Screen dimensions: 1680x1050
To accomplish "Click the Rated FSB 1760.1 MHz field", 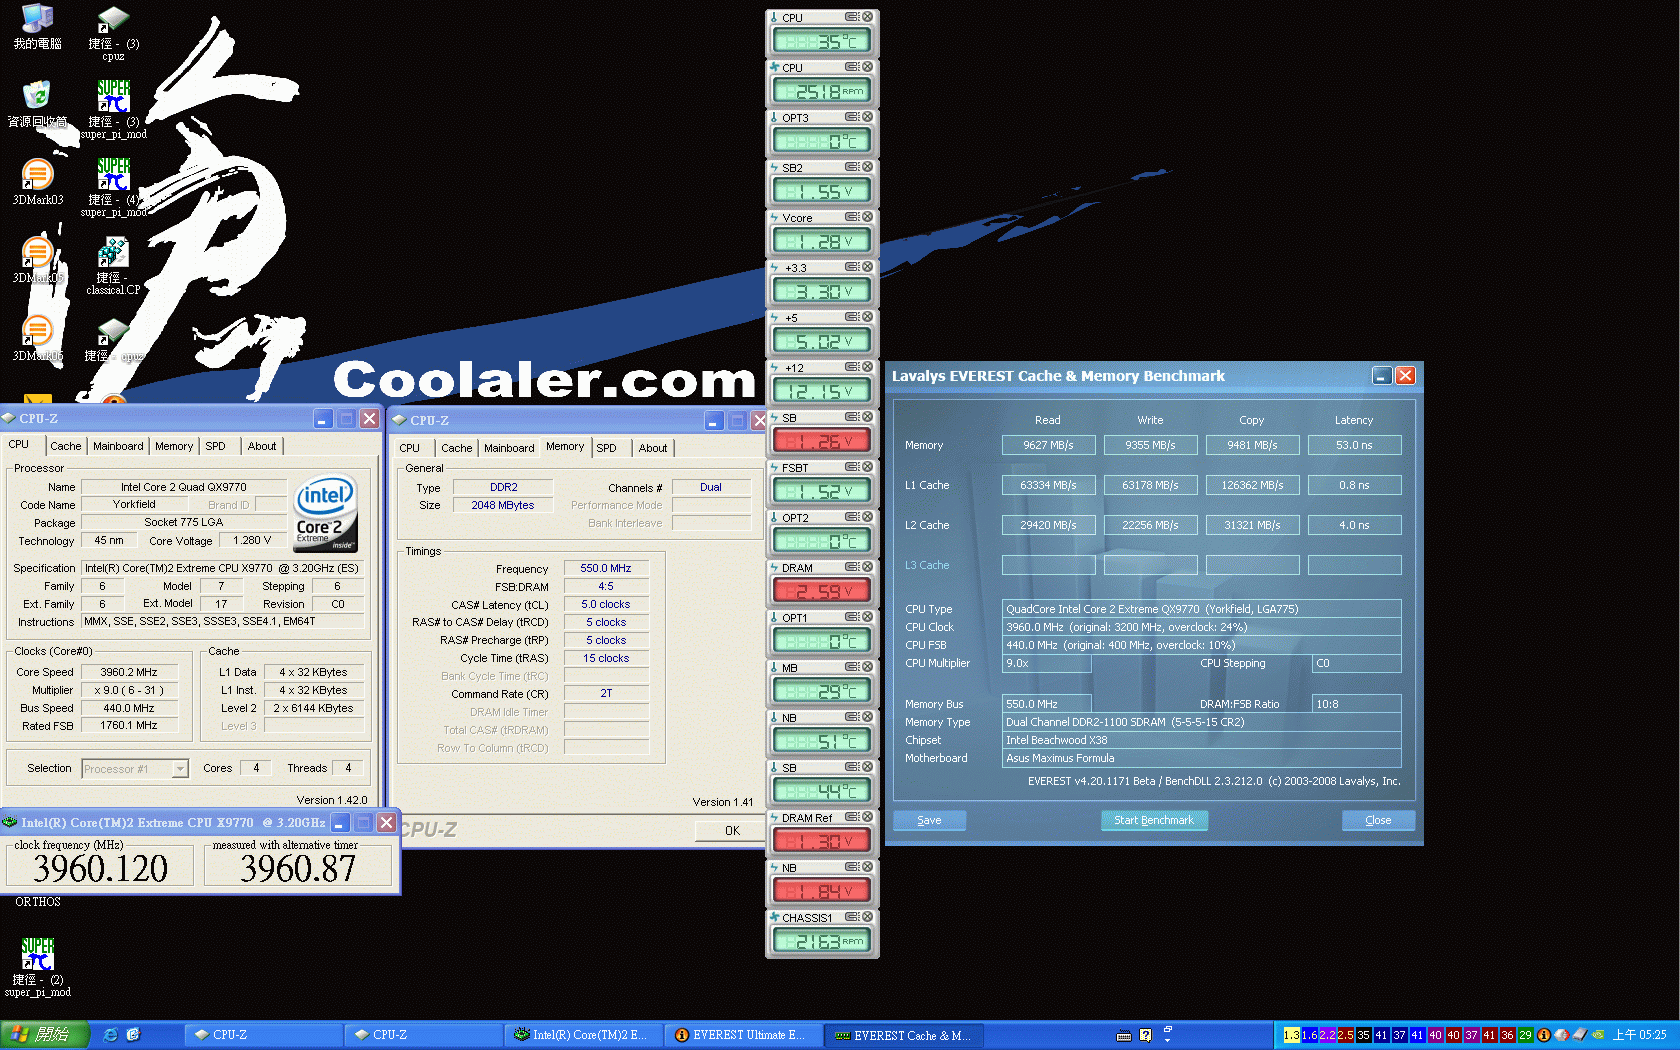I will pos(129,726).
